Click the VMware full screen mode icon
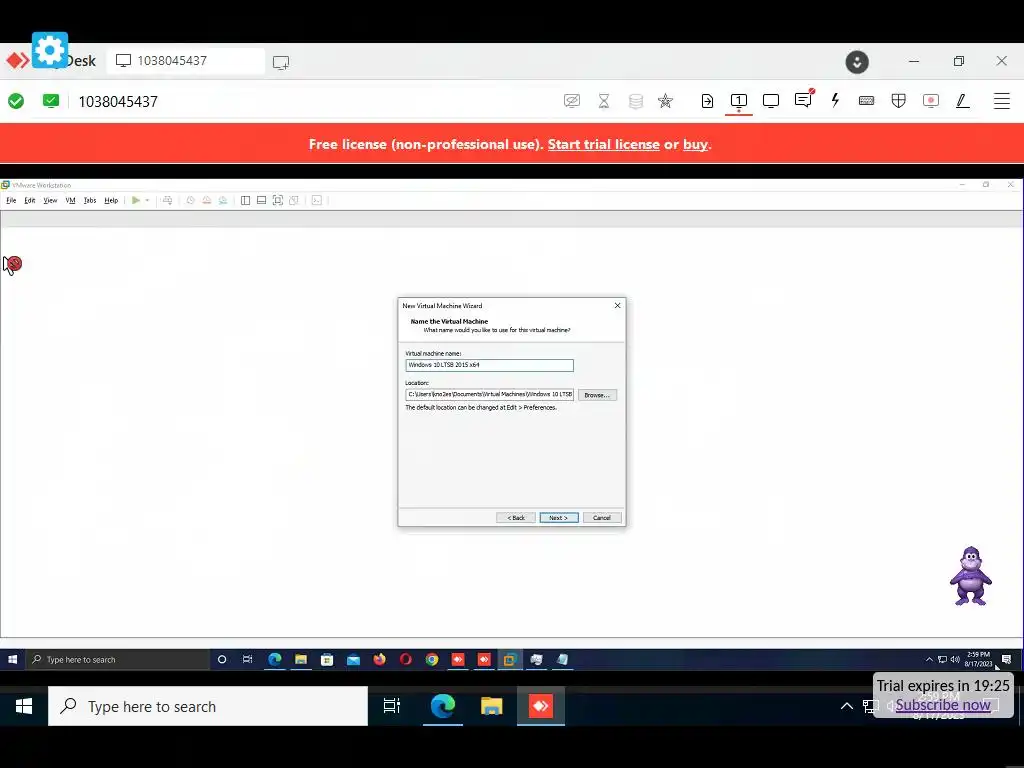Viewport: 1024px width, 768px height. [x=278, y=200]
